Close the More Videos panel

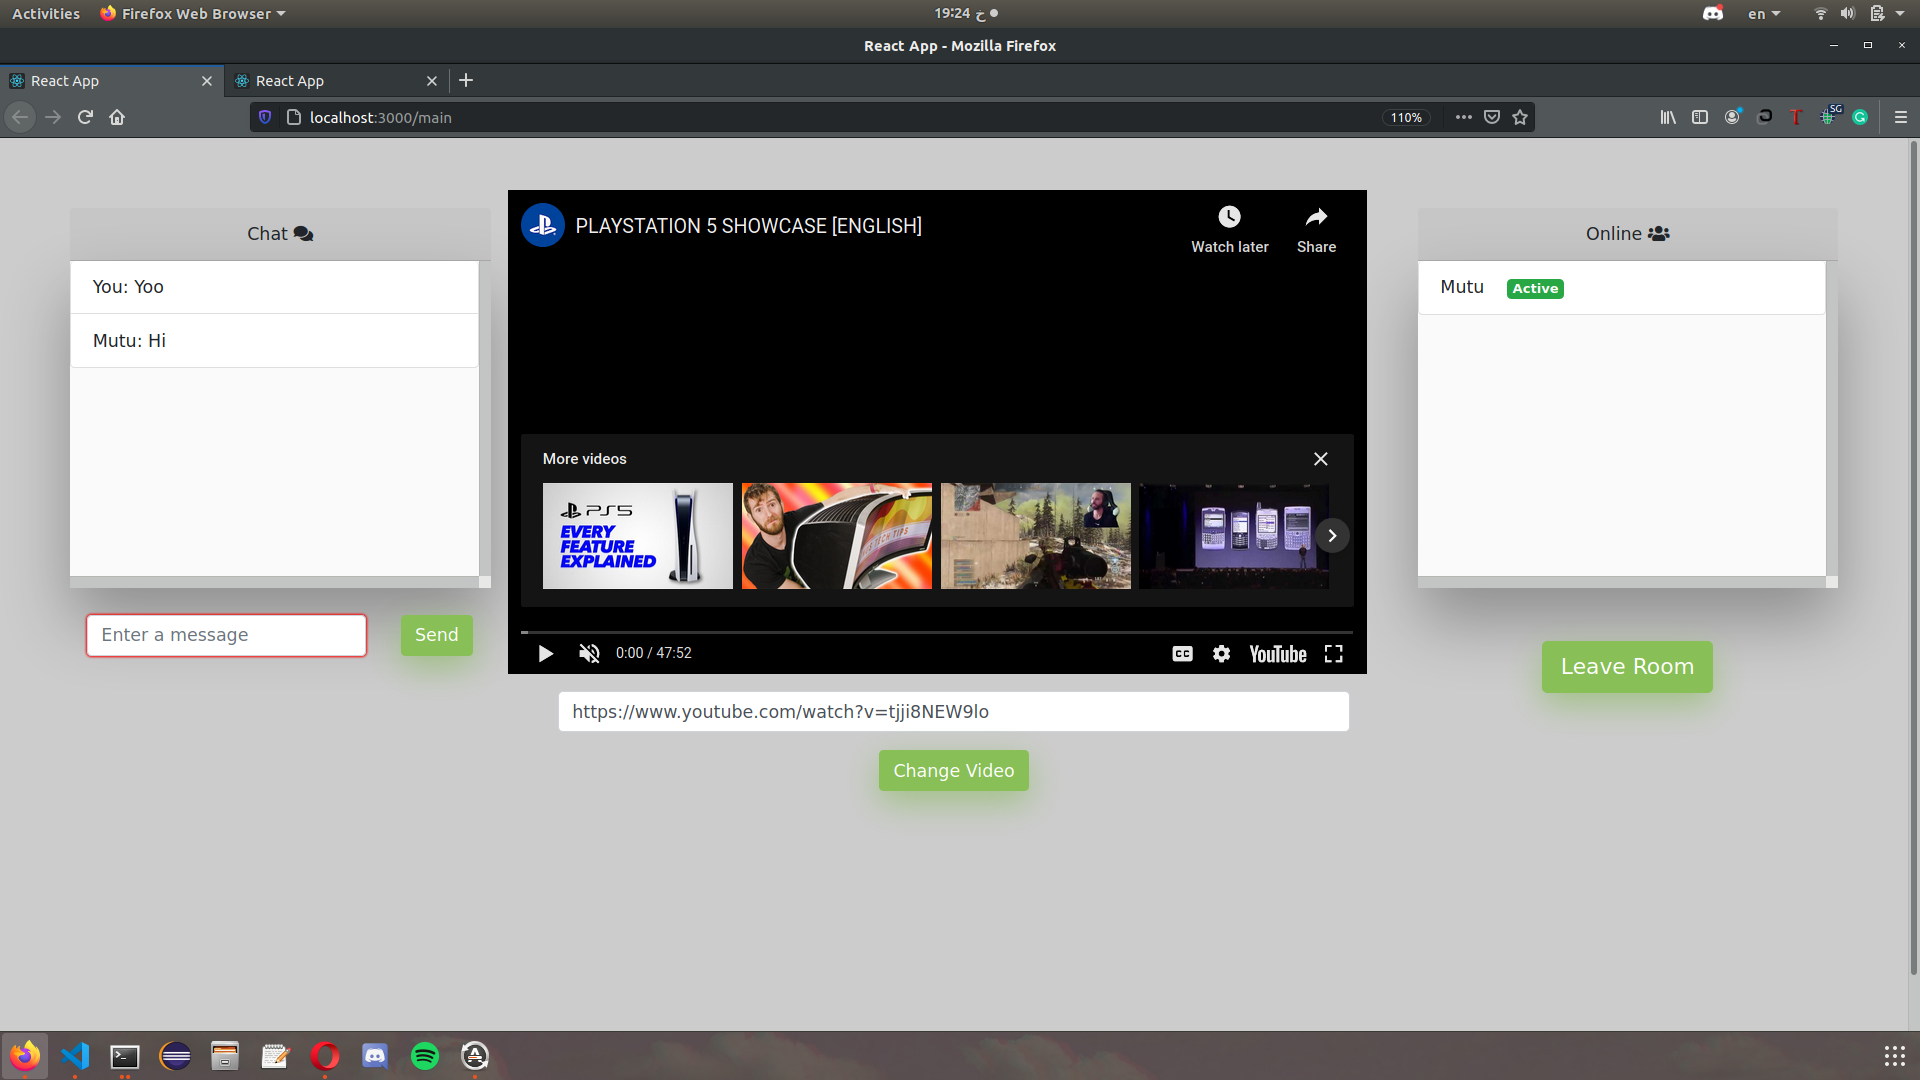(1321, 459)
